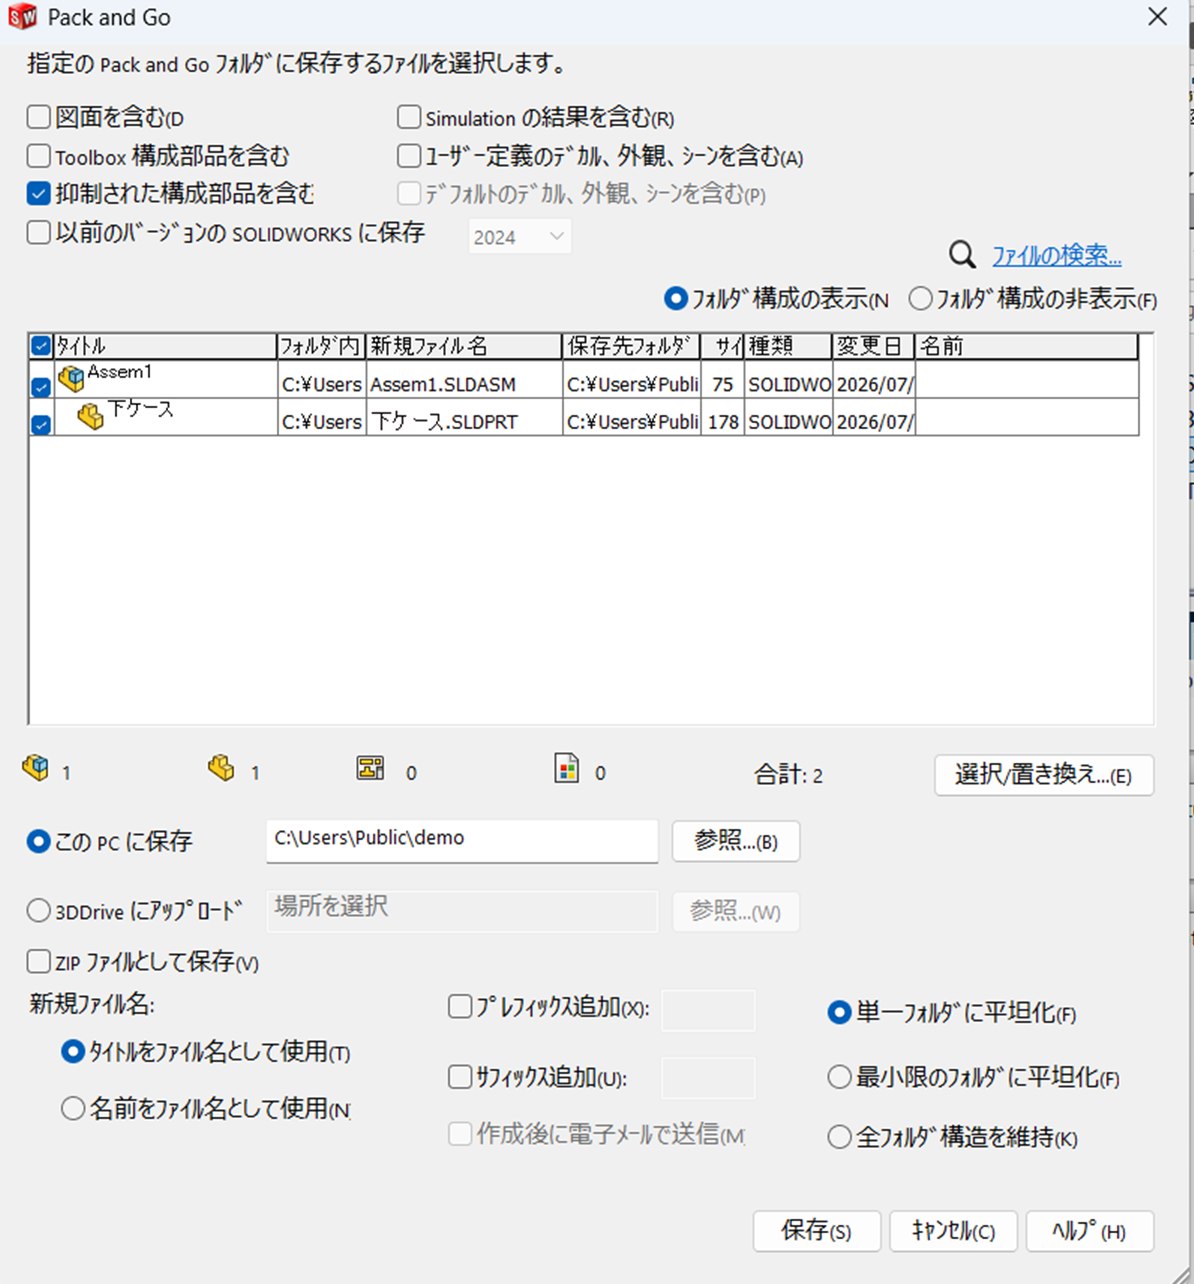The width and height of the screenshot is (1194, 1284).
Task: Click the キャンセル(C) button
Action: [x=954, y=1231]
